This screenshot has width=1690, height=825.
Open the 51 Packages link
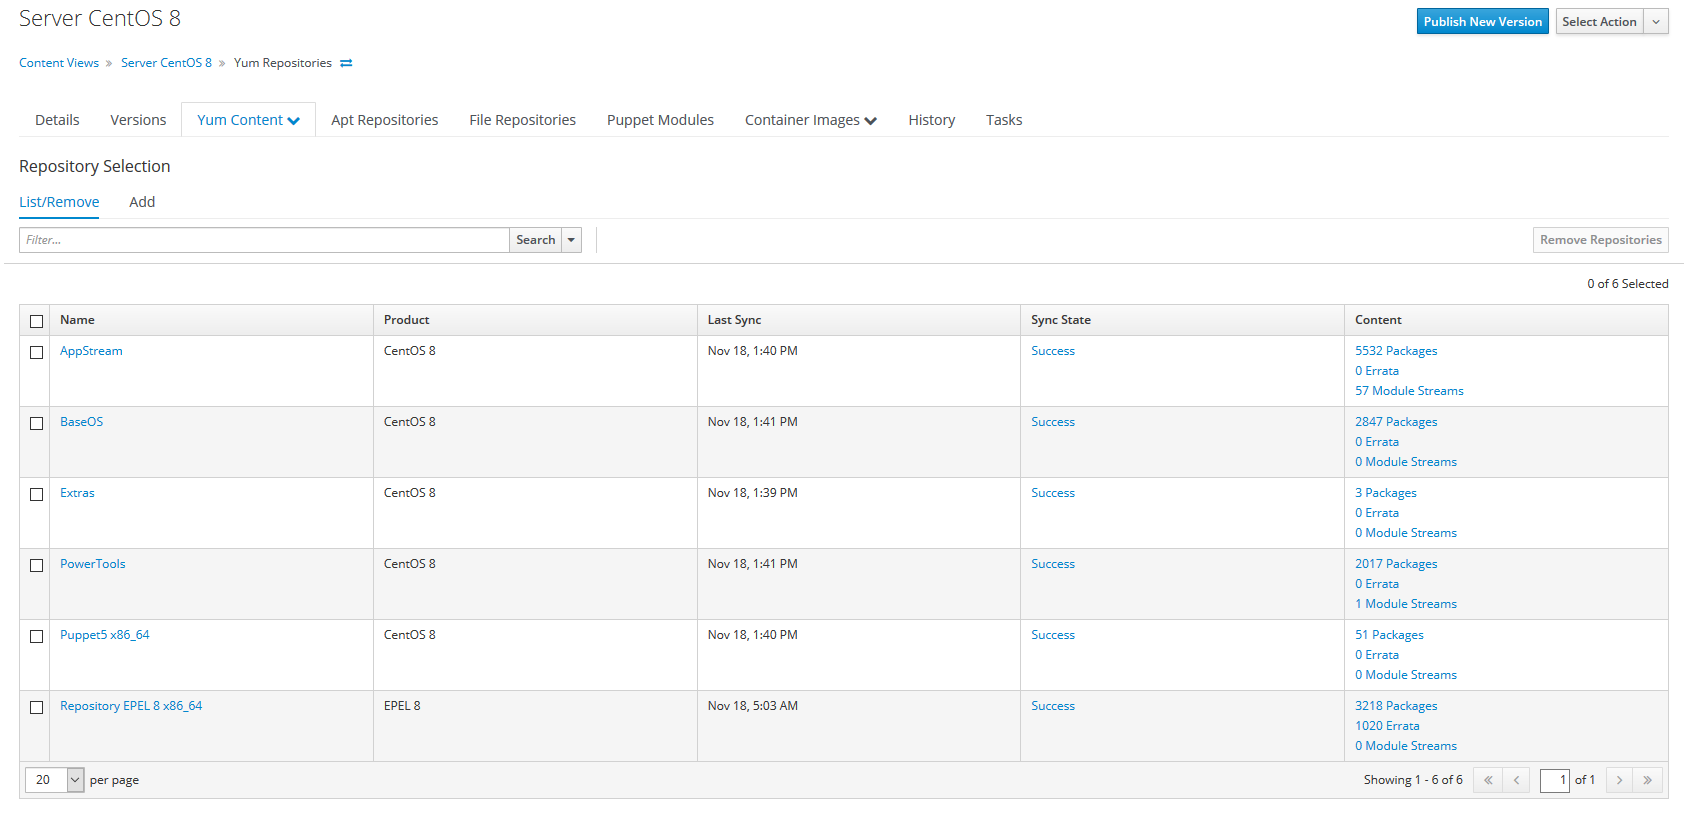pyautogui.click(x=1389, y=635)
